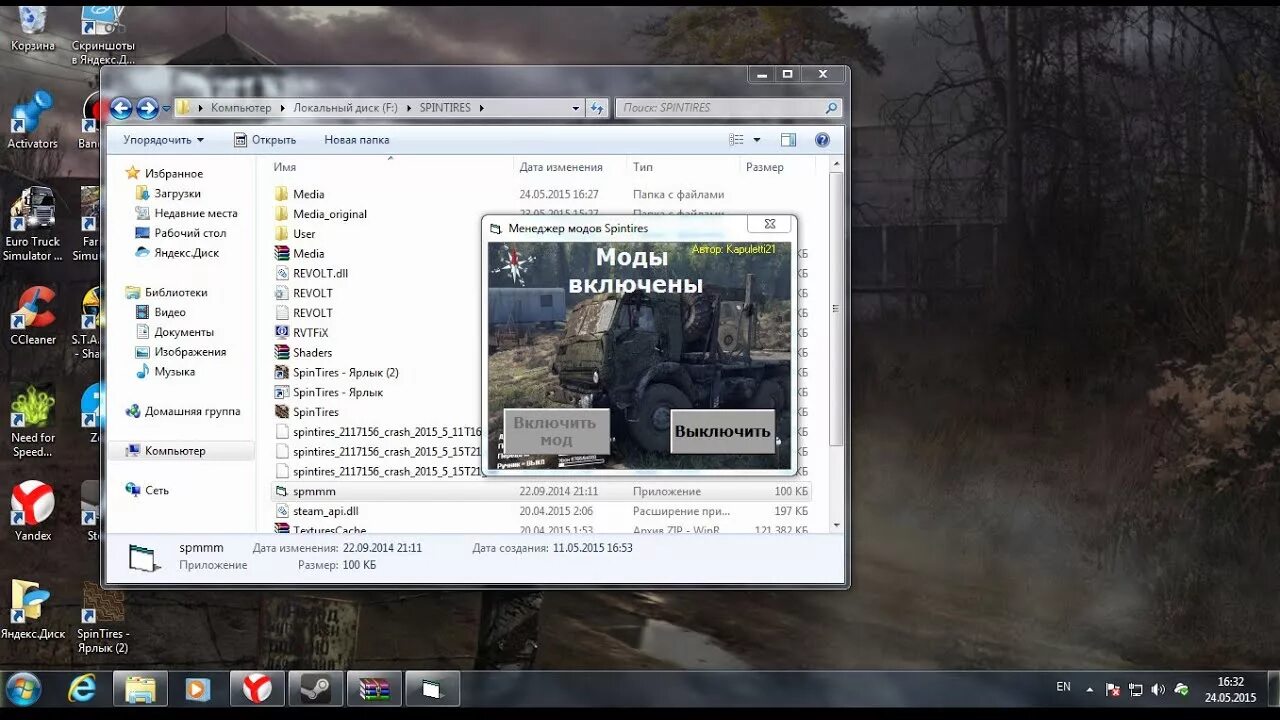
Task: Refresh the SPINTIRES folder view
Action: [596, 108]
